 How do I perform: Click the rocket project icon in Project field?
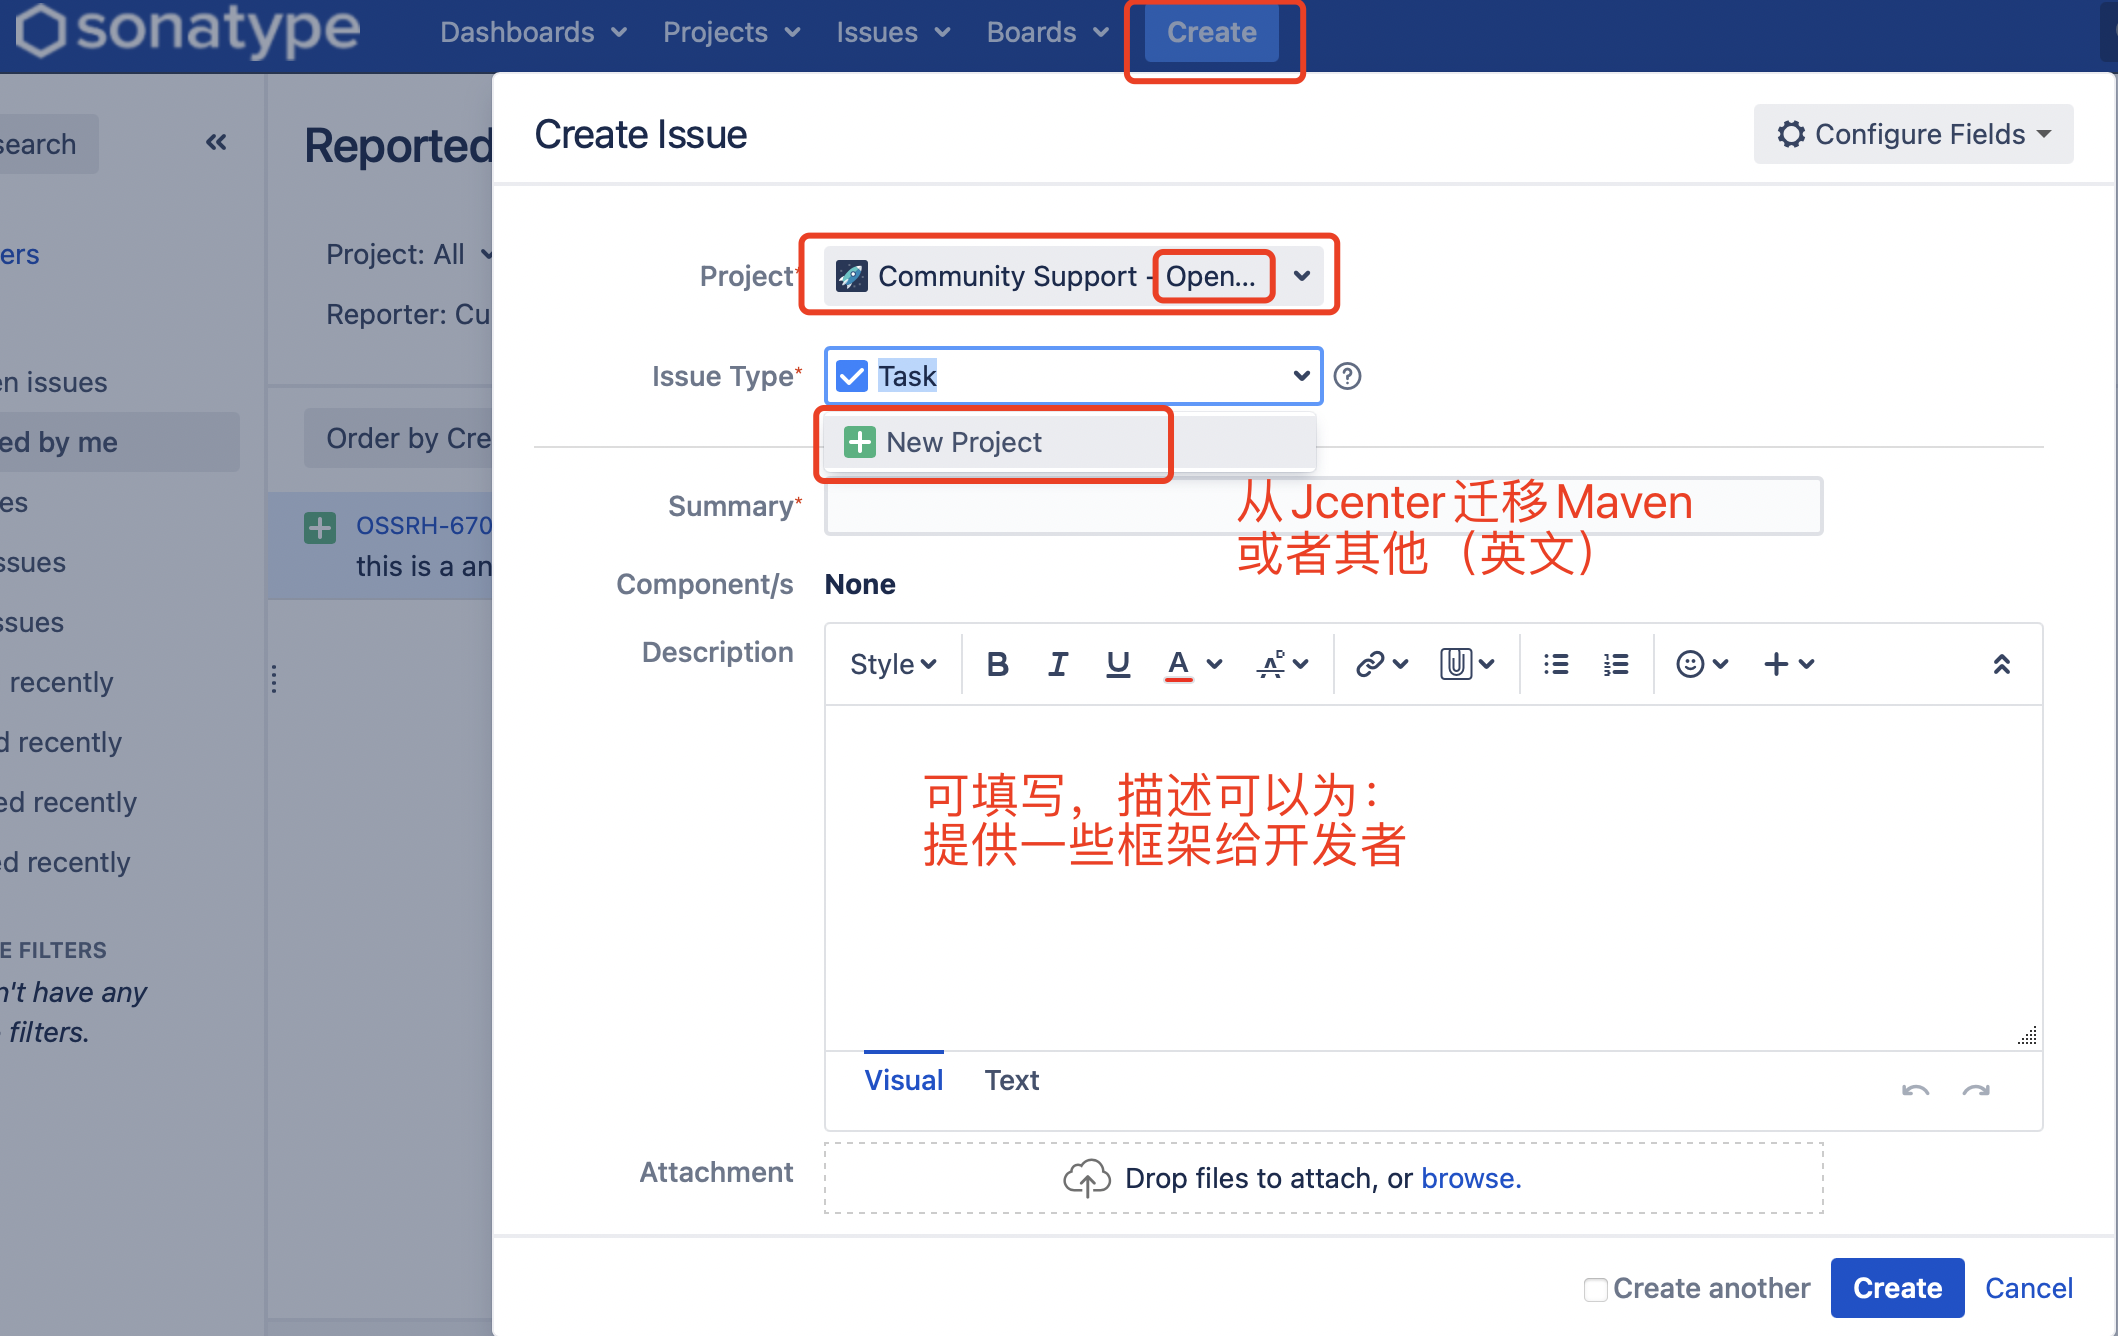pos(852,276)
